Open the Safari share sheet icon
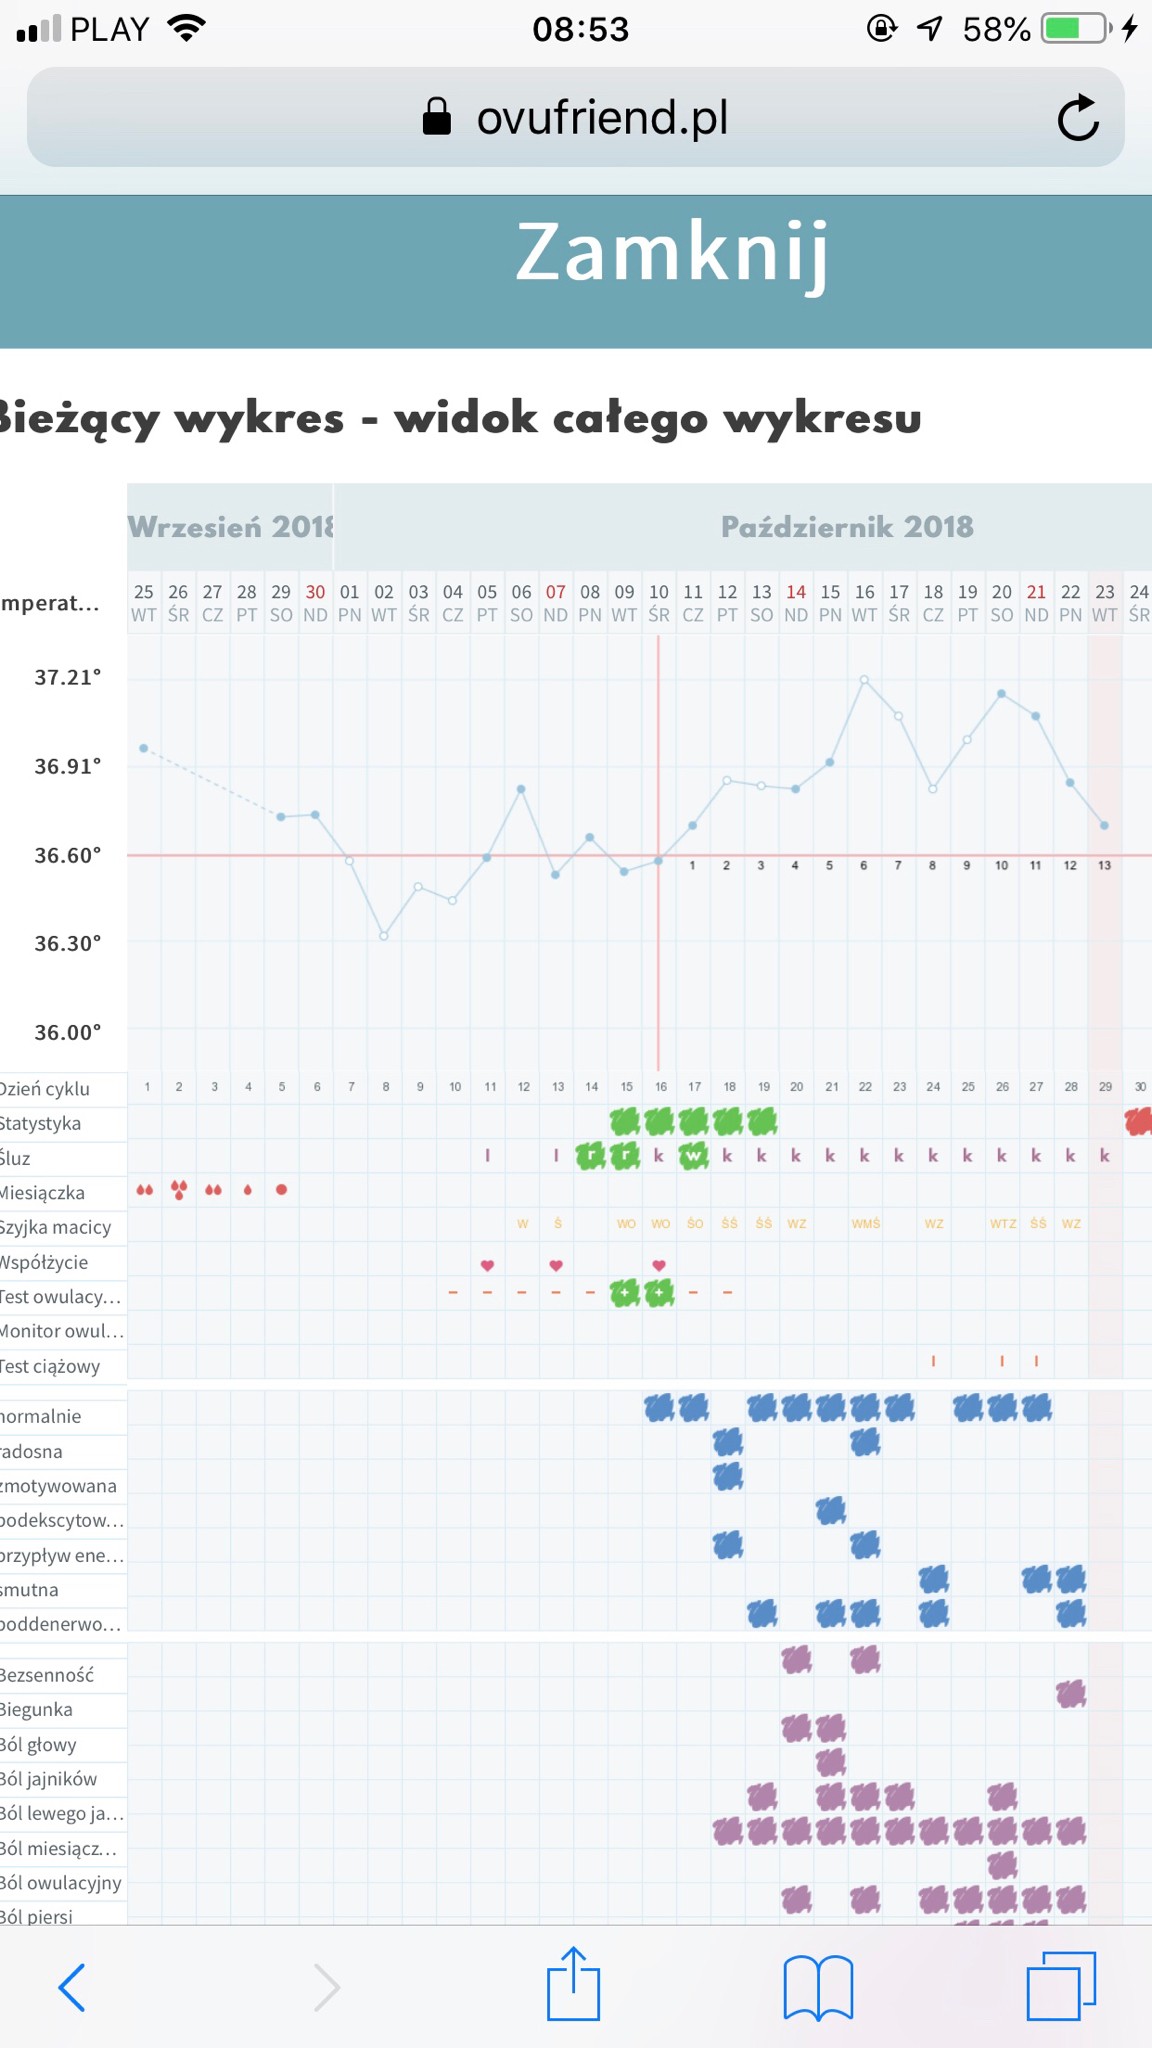 coord(573,1984)
